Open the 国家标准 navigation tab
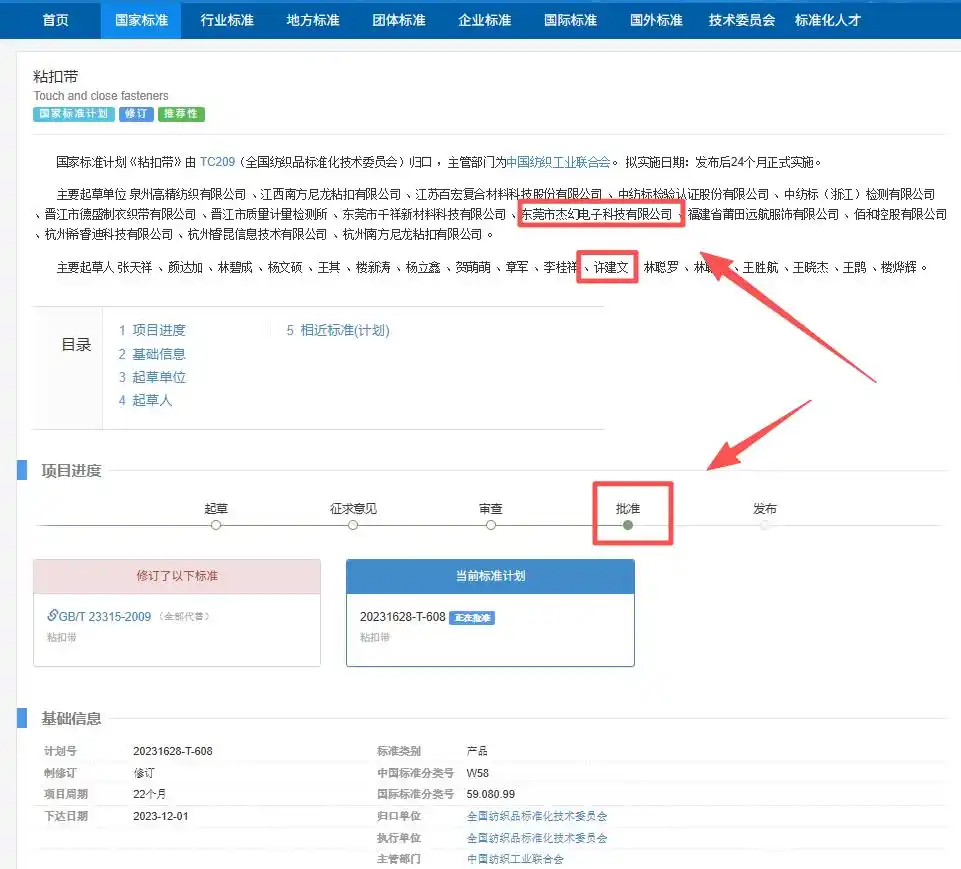961x869 pixels. click(141, 20)
